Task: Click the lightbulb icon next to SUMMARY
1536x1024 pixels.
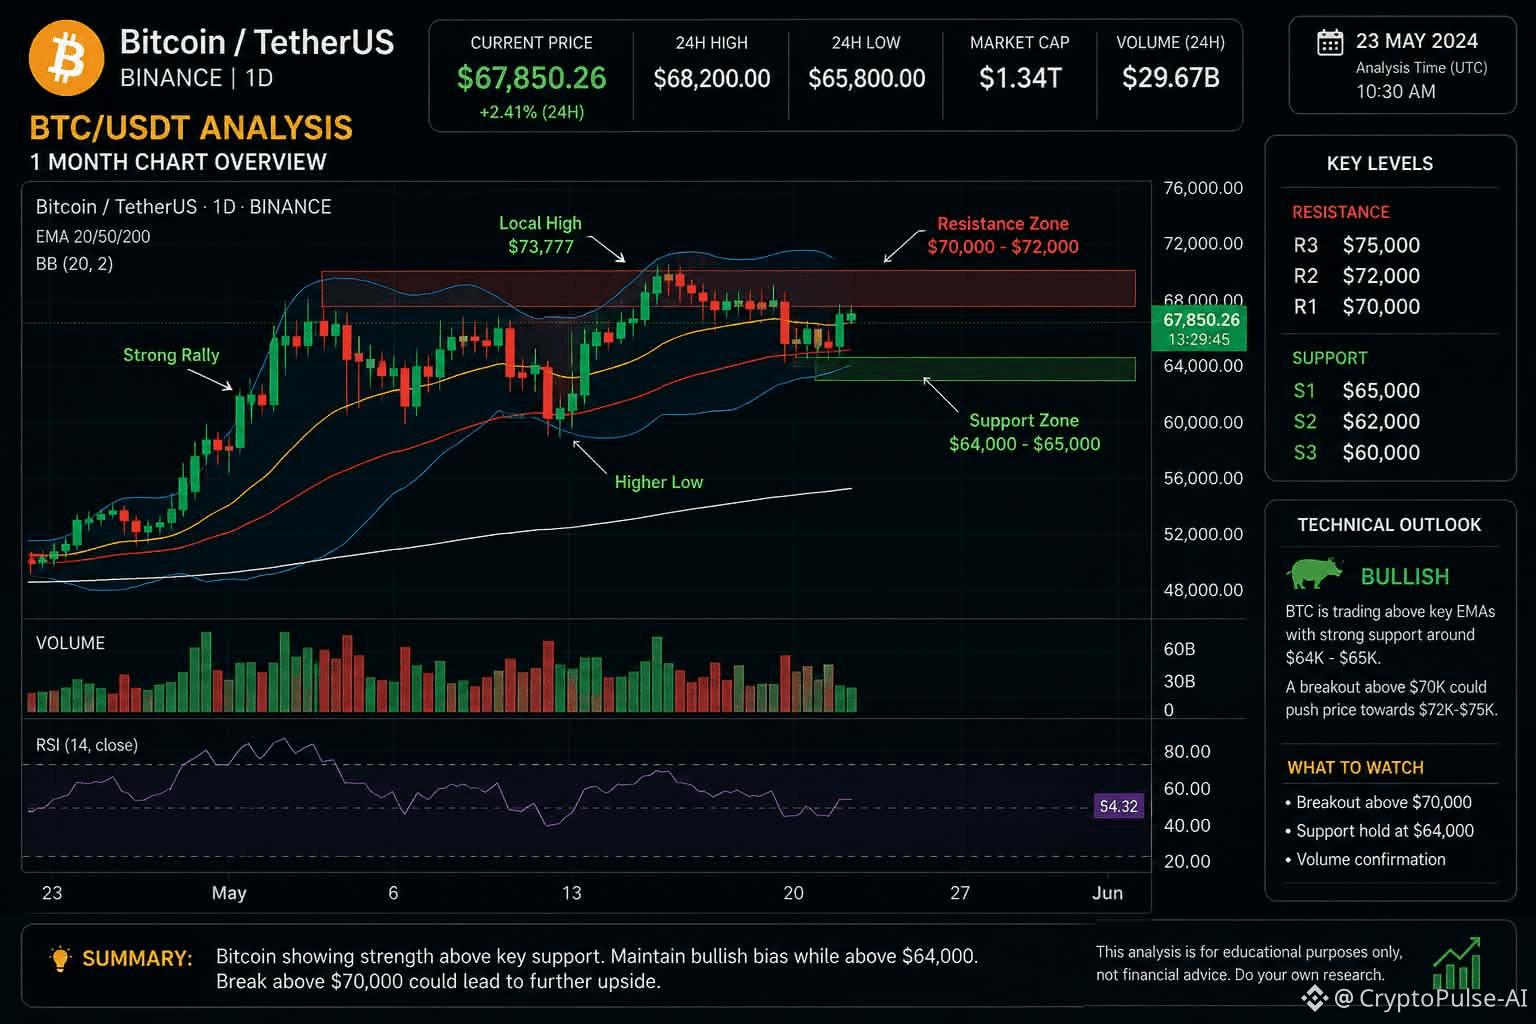Action: click(60, 958)
